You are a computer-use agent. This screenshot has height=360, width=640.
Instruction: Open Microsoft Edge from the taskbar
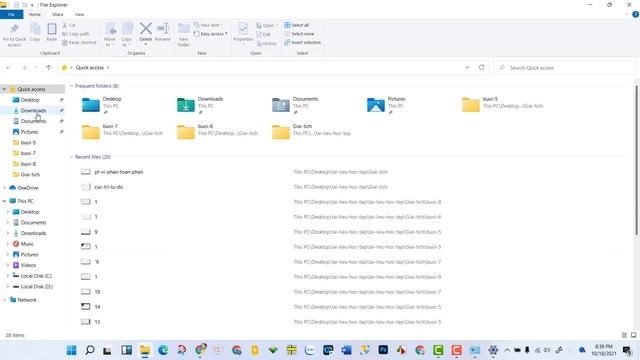pos(163,350)
